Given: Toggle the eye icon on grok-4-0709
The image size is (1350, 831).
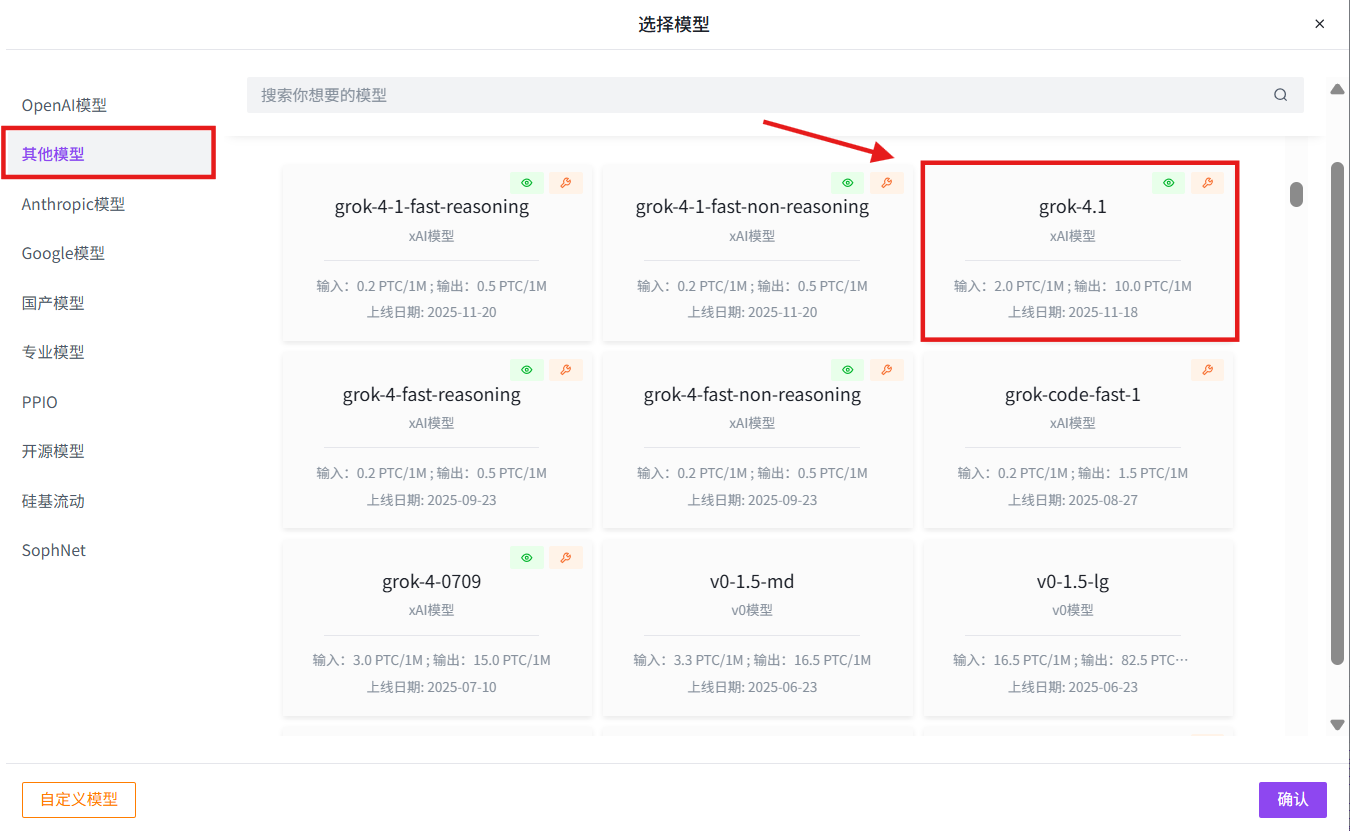Looking at the screenshot, I should (x=527, y=557).
